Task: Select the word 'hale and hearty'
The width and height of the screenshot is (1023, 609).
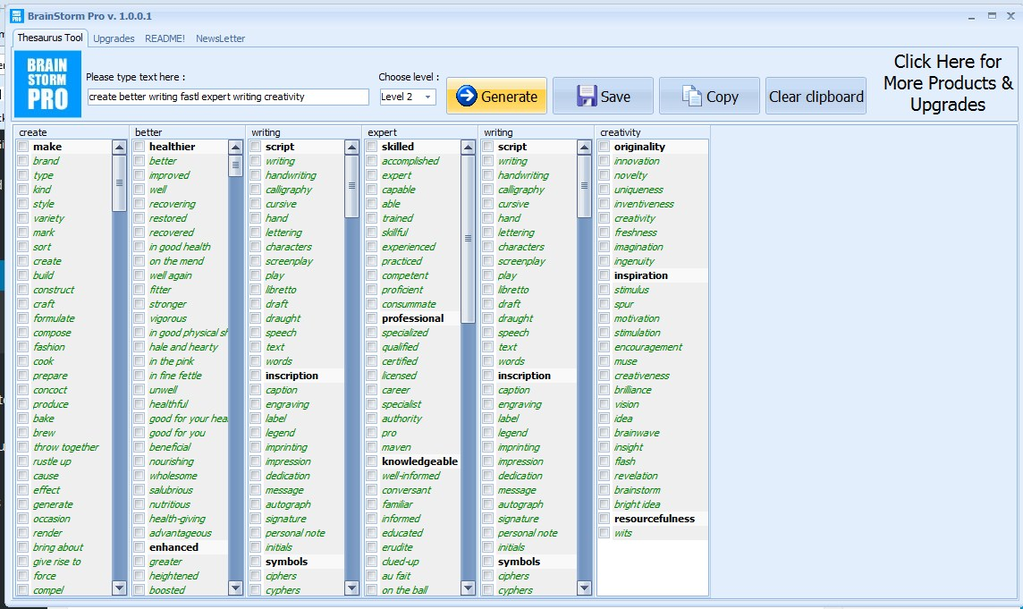Action: tap(183, 347)
